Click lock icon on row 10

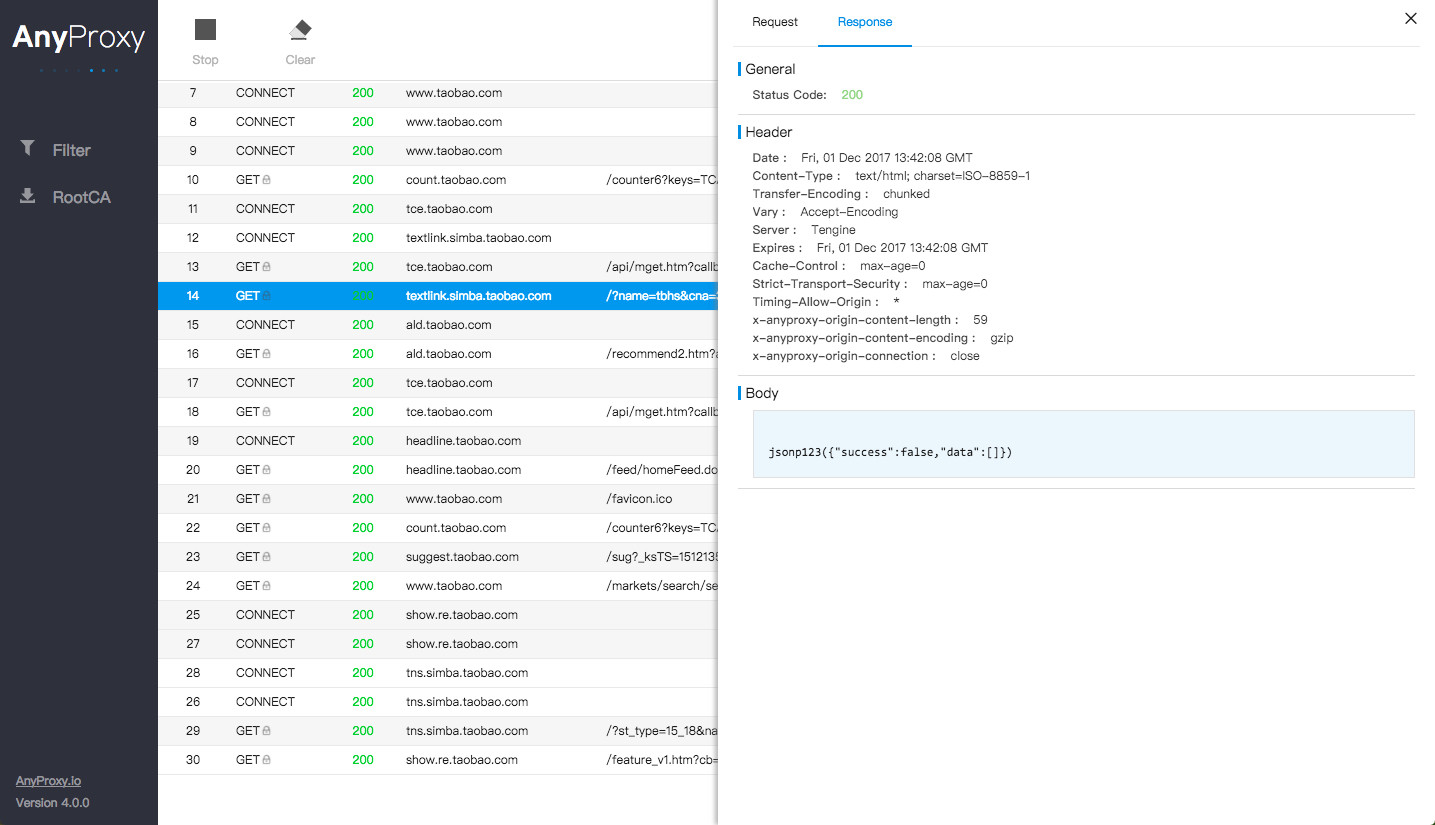click(267, 181)
